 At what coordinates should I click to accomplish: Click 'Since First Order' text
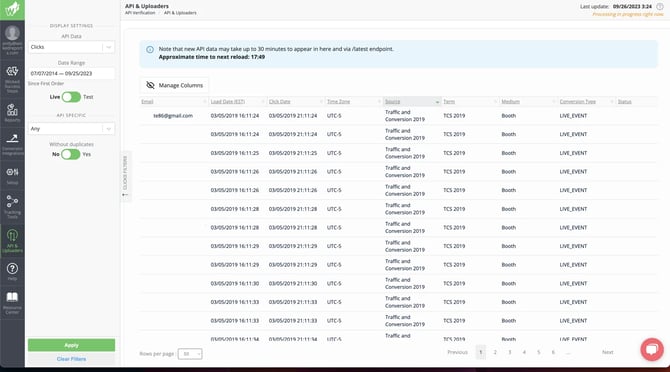[46, 84]
